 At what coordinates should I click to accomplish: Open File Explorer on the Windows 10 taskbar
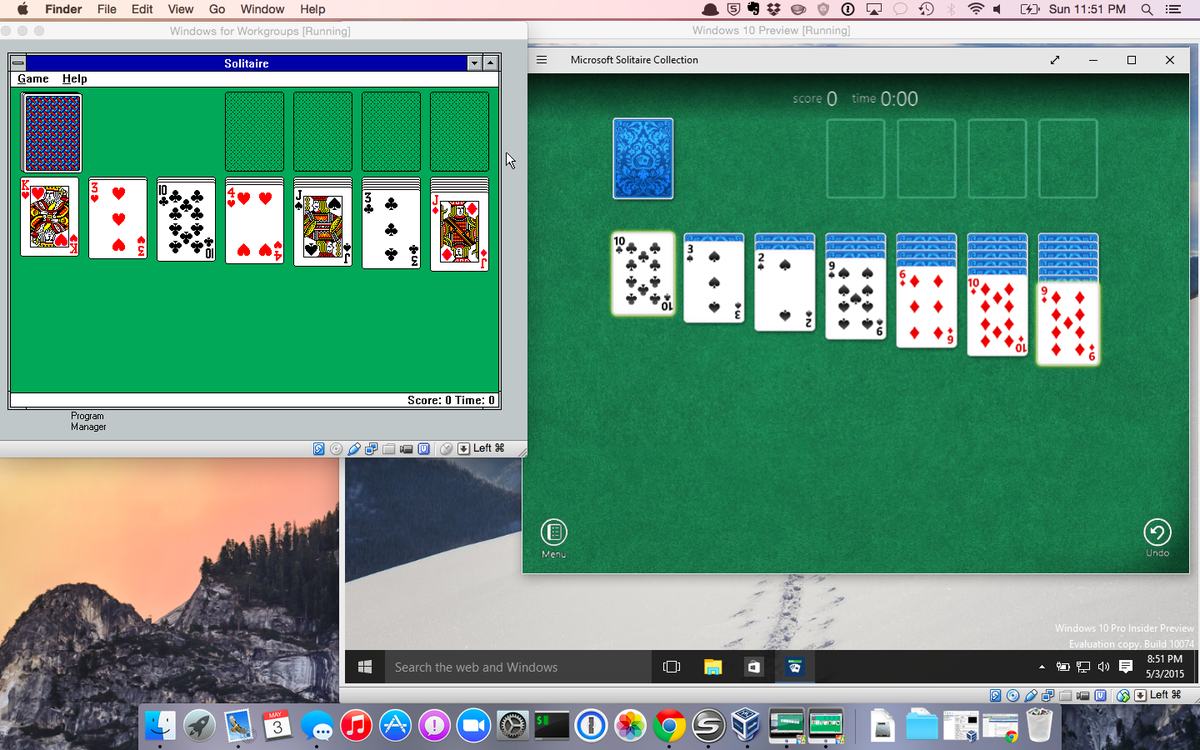pyautogui.click(x=712, y=667)
